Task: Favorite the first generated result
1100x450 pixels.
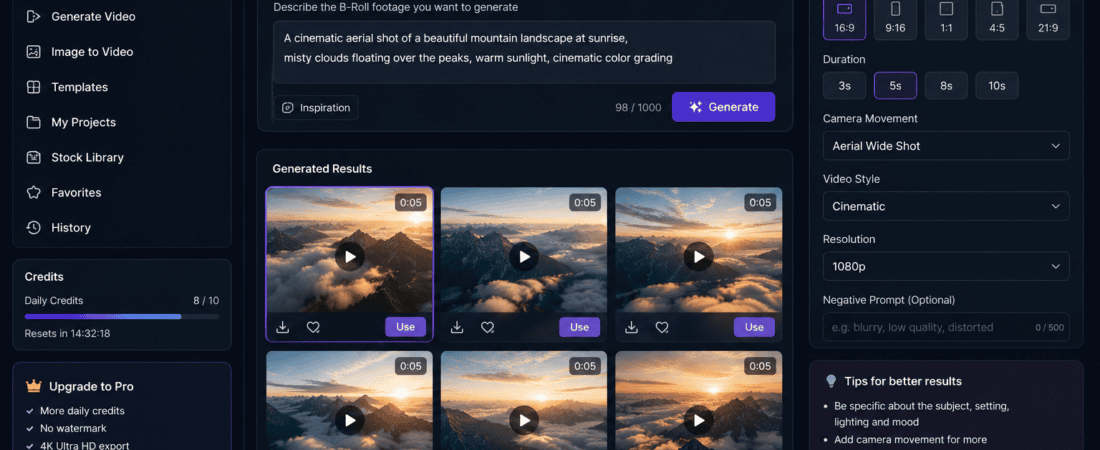Action: tap(314, 327)
